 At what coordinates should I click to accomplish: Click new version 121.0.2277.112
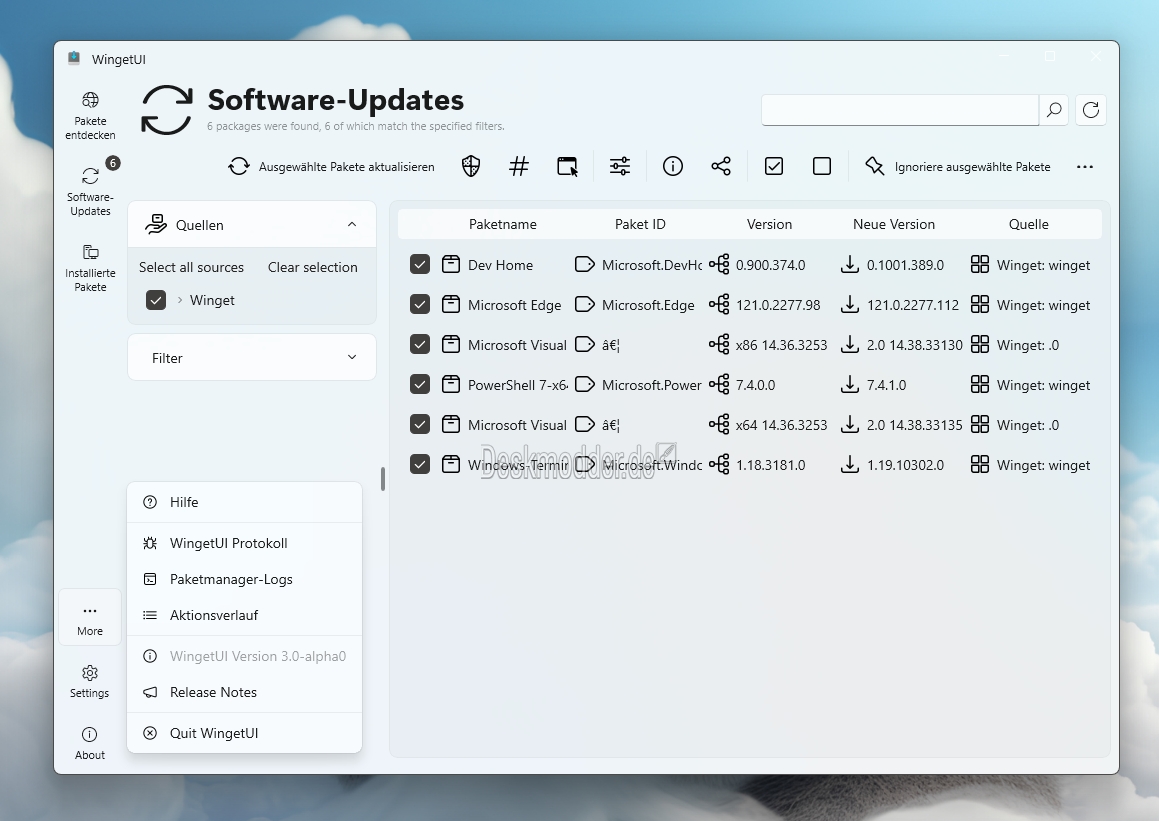click(913, 305)
